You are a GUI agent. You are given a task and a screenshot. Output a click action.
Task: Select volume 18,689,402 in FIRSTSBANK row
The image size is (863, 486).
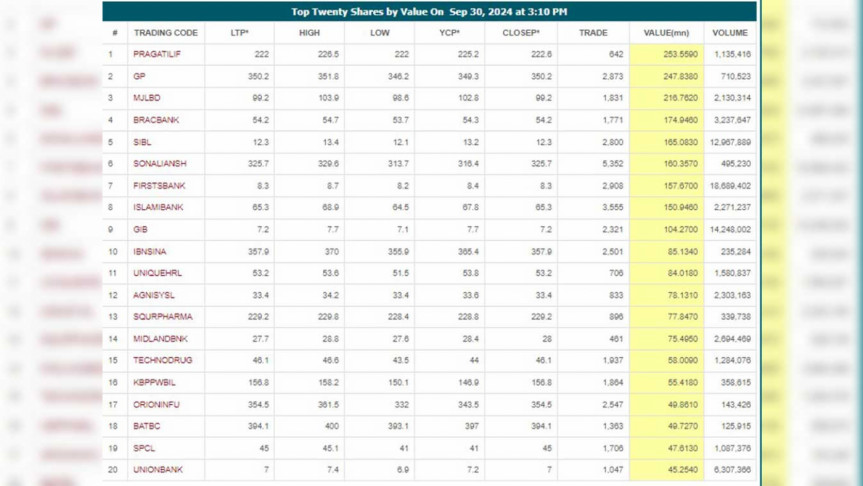click(730, 185)
